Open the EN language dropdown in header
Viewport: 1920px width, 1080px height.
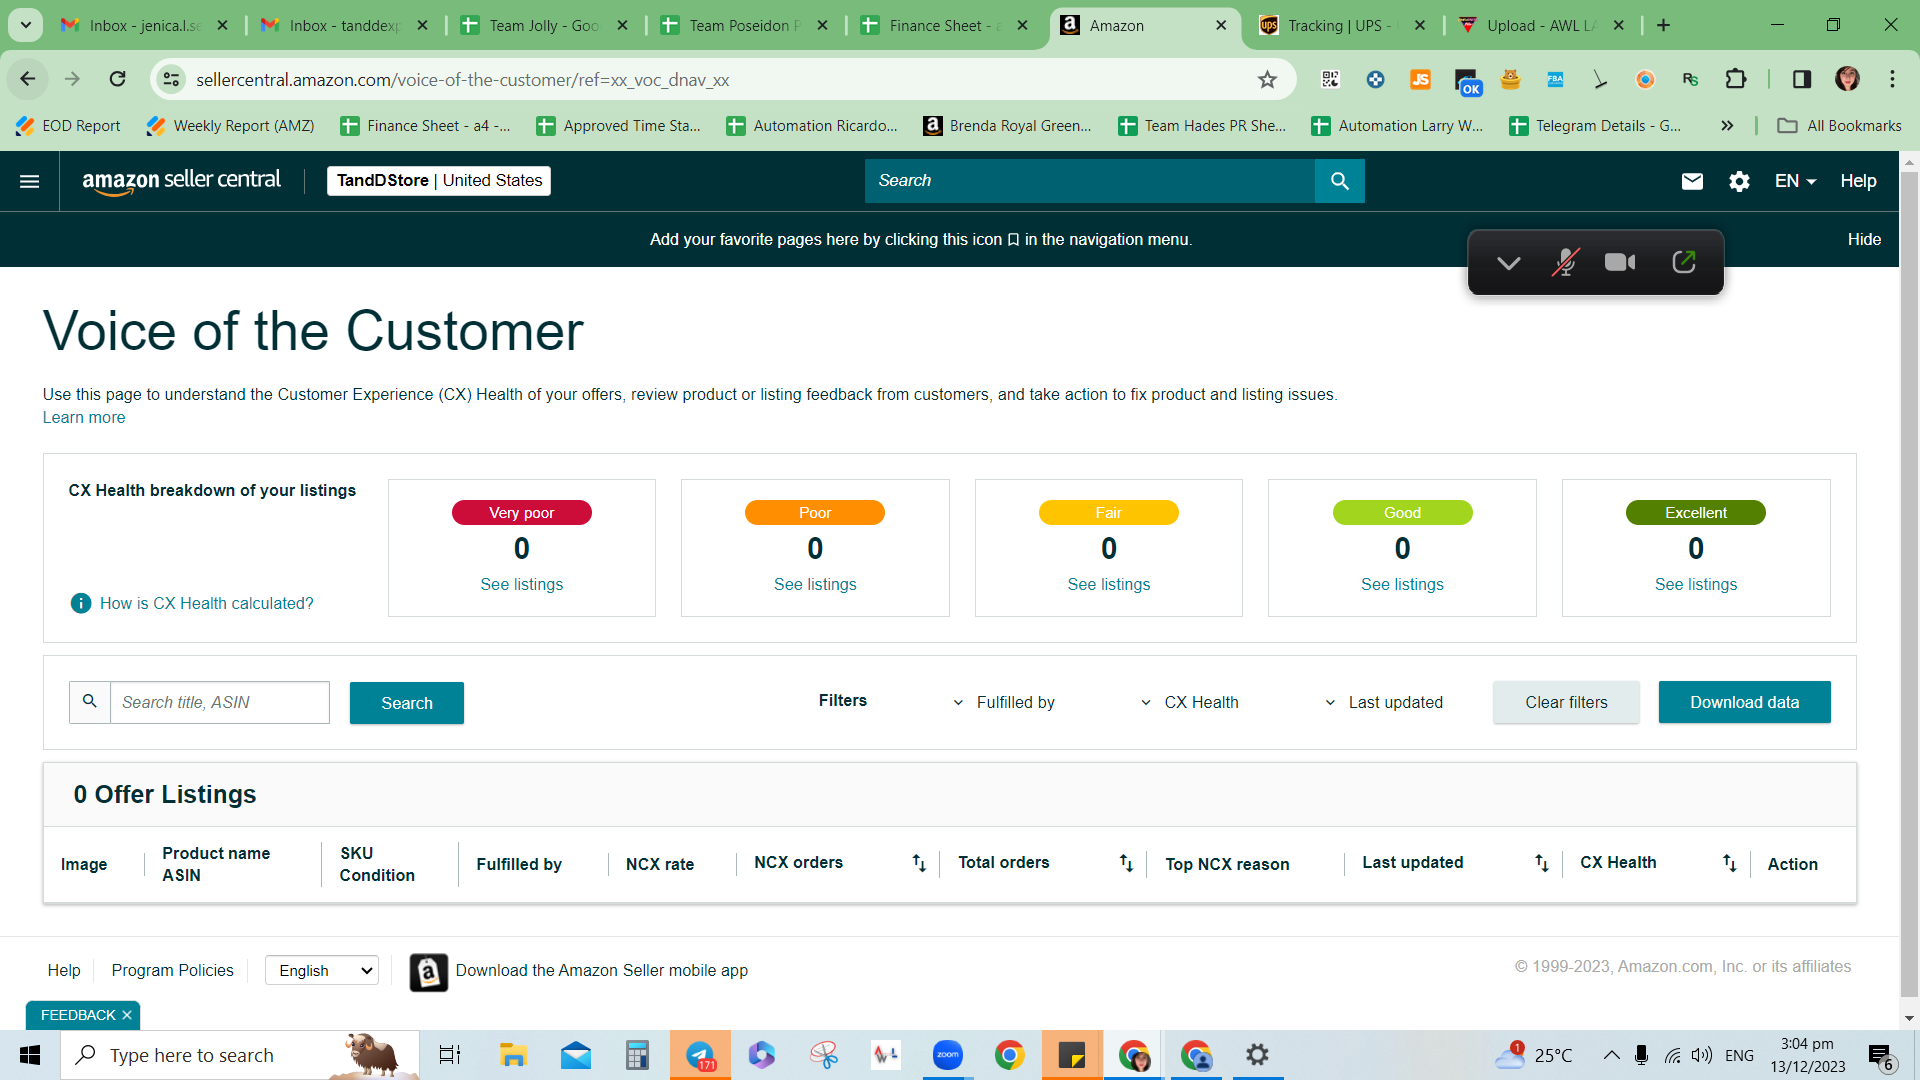(1795, 181)
